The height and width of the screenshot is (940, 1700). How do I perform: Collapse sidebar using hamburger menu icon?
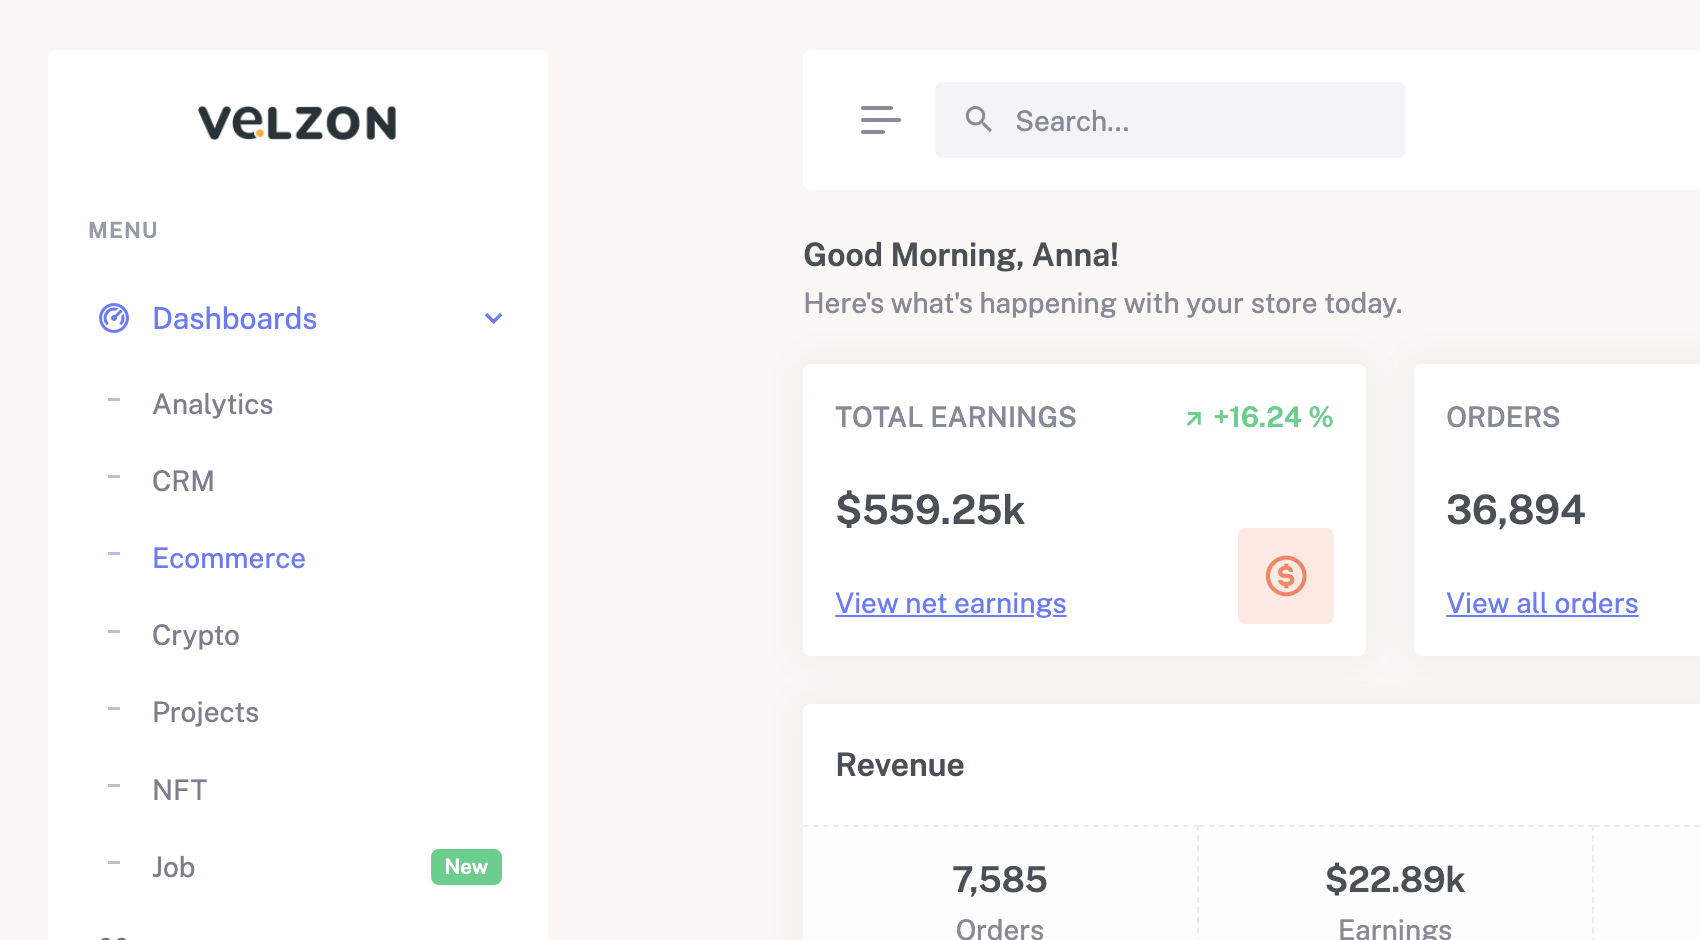tap(880, 120)
